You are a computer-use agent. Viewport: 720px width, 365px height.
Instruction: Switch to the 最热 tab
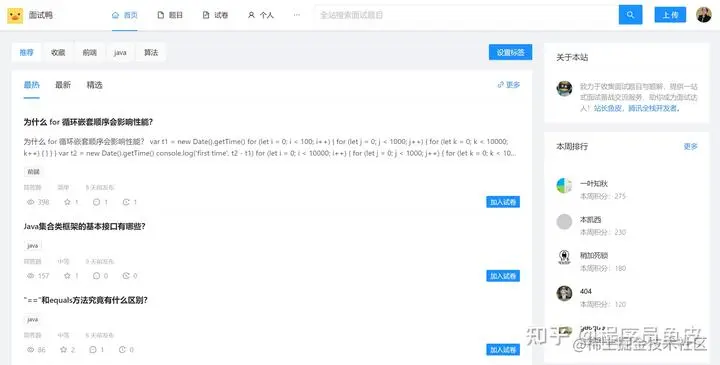(x=32, y=85)
